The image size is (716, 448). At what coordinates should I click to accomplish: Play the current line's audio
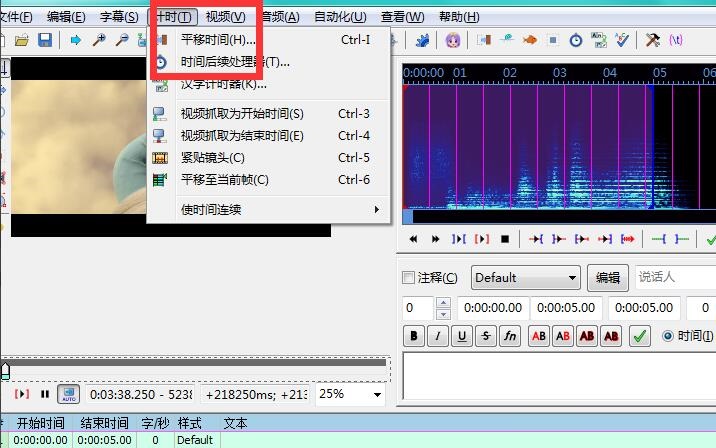[x=482, y=239]
